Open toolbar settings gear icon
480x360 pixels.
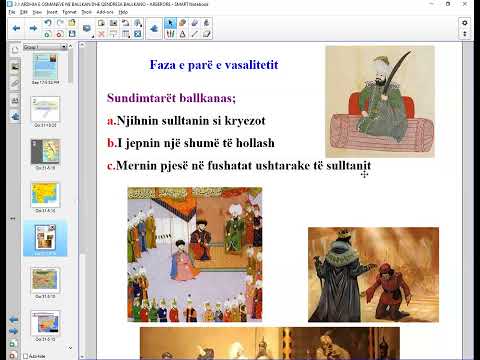(x=465, y=23)
